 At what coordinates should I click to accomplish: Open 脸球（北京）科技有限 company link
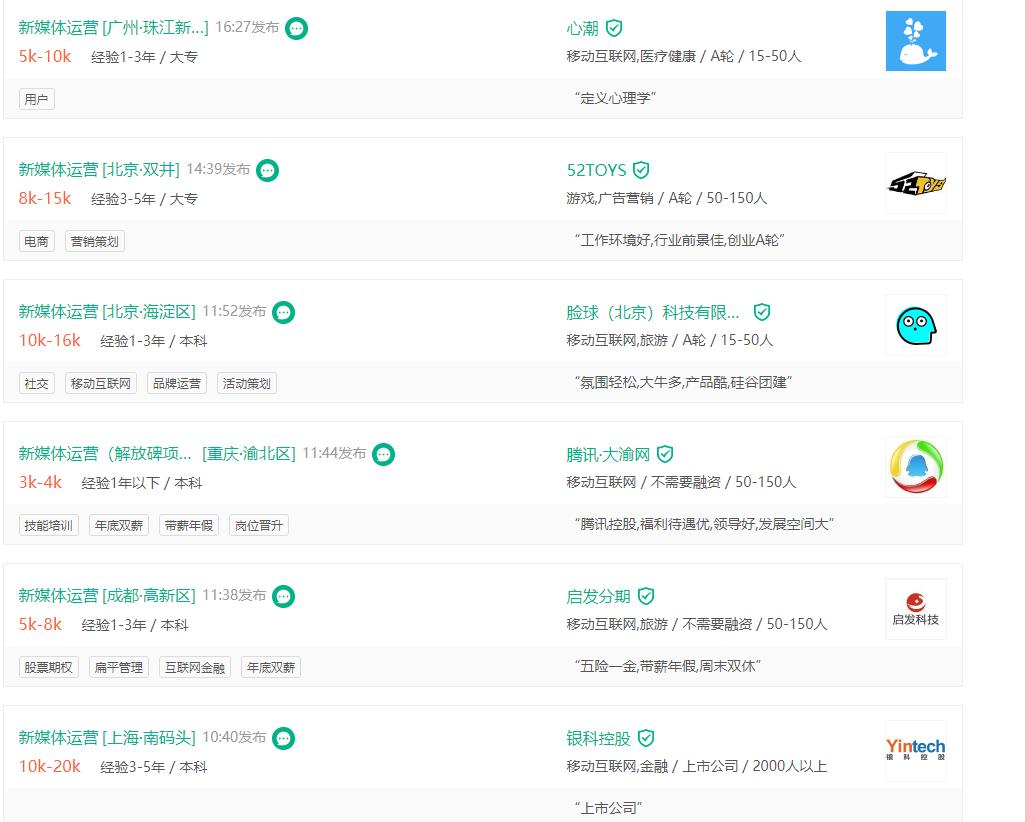[653, 312]
